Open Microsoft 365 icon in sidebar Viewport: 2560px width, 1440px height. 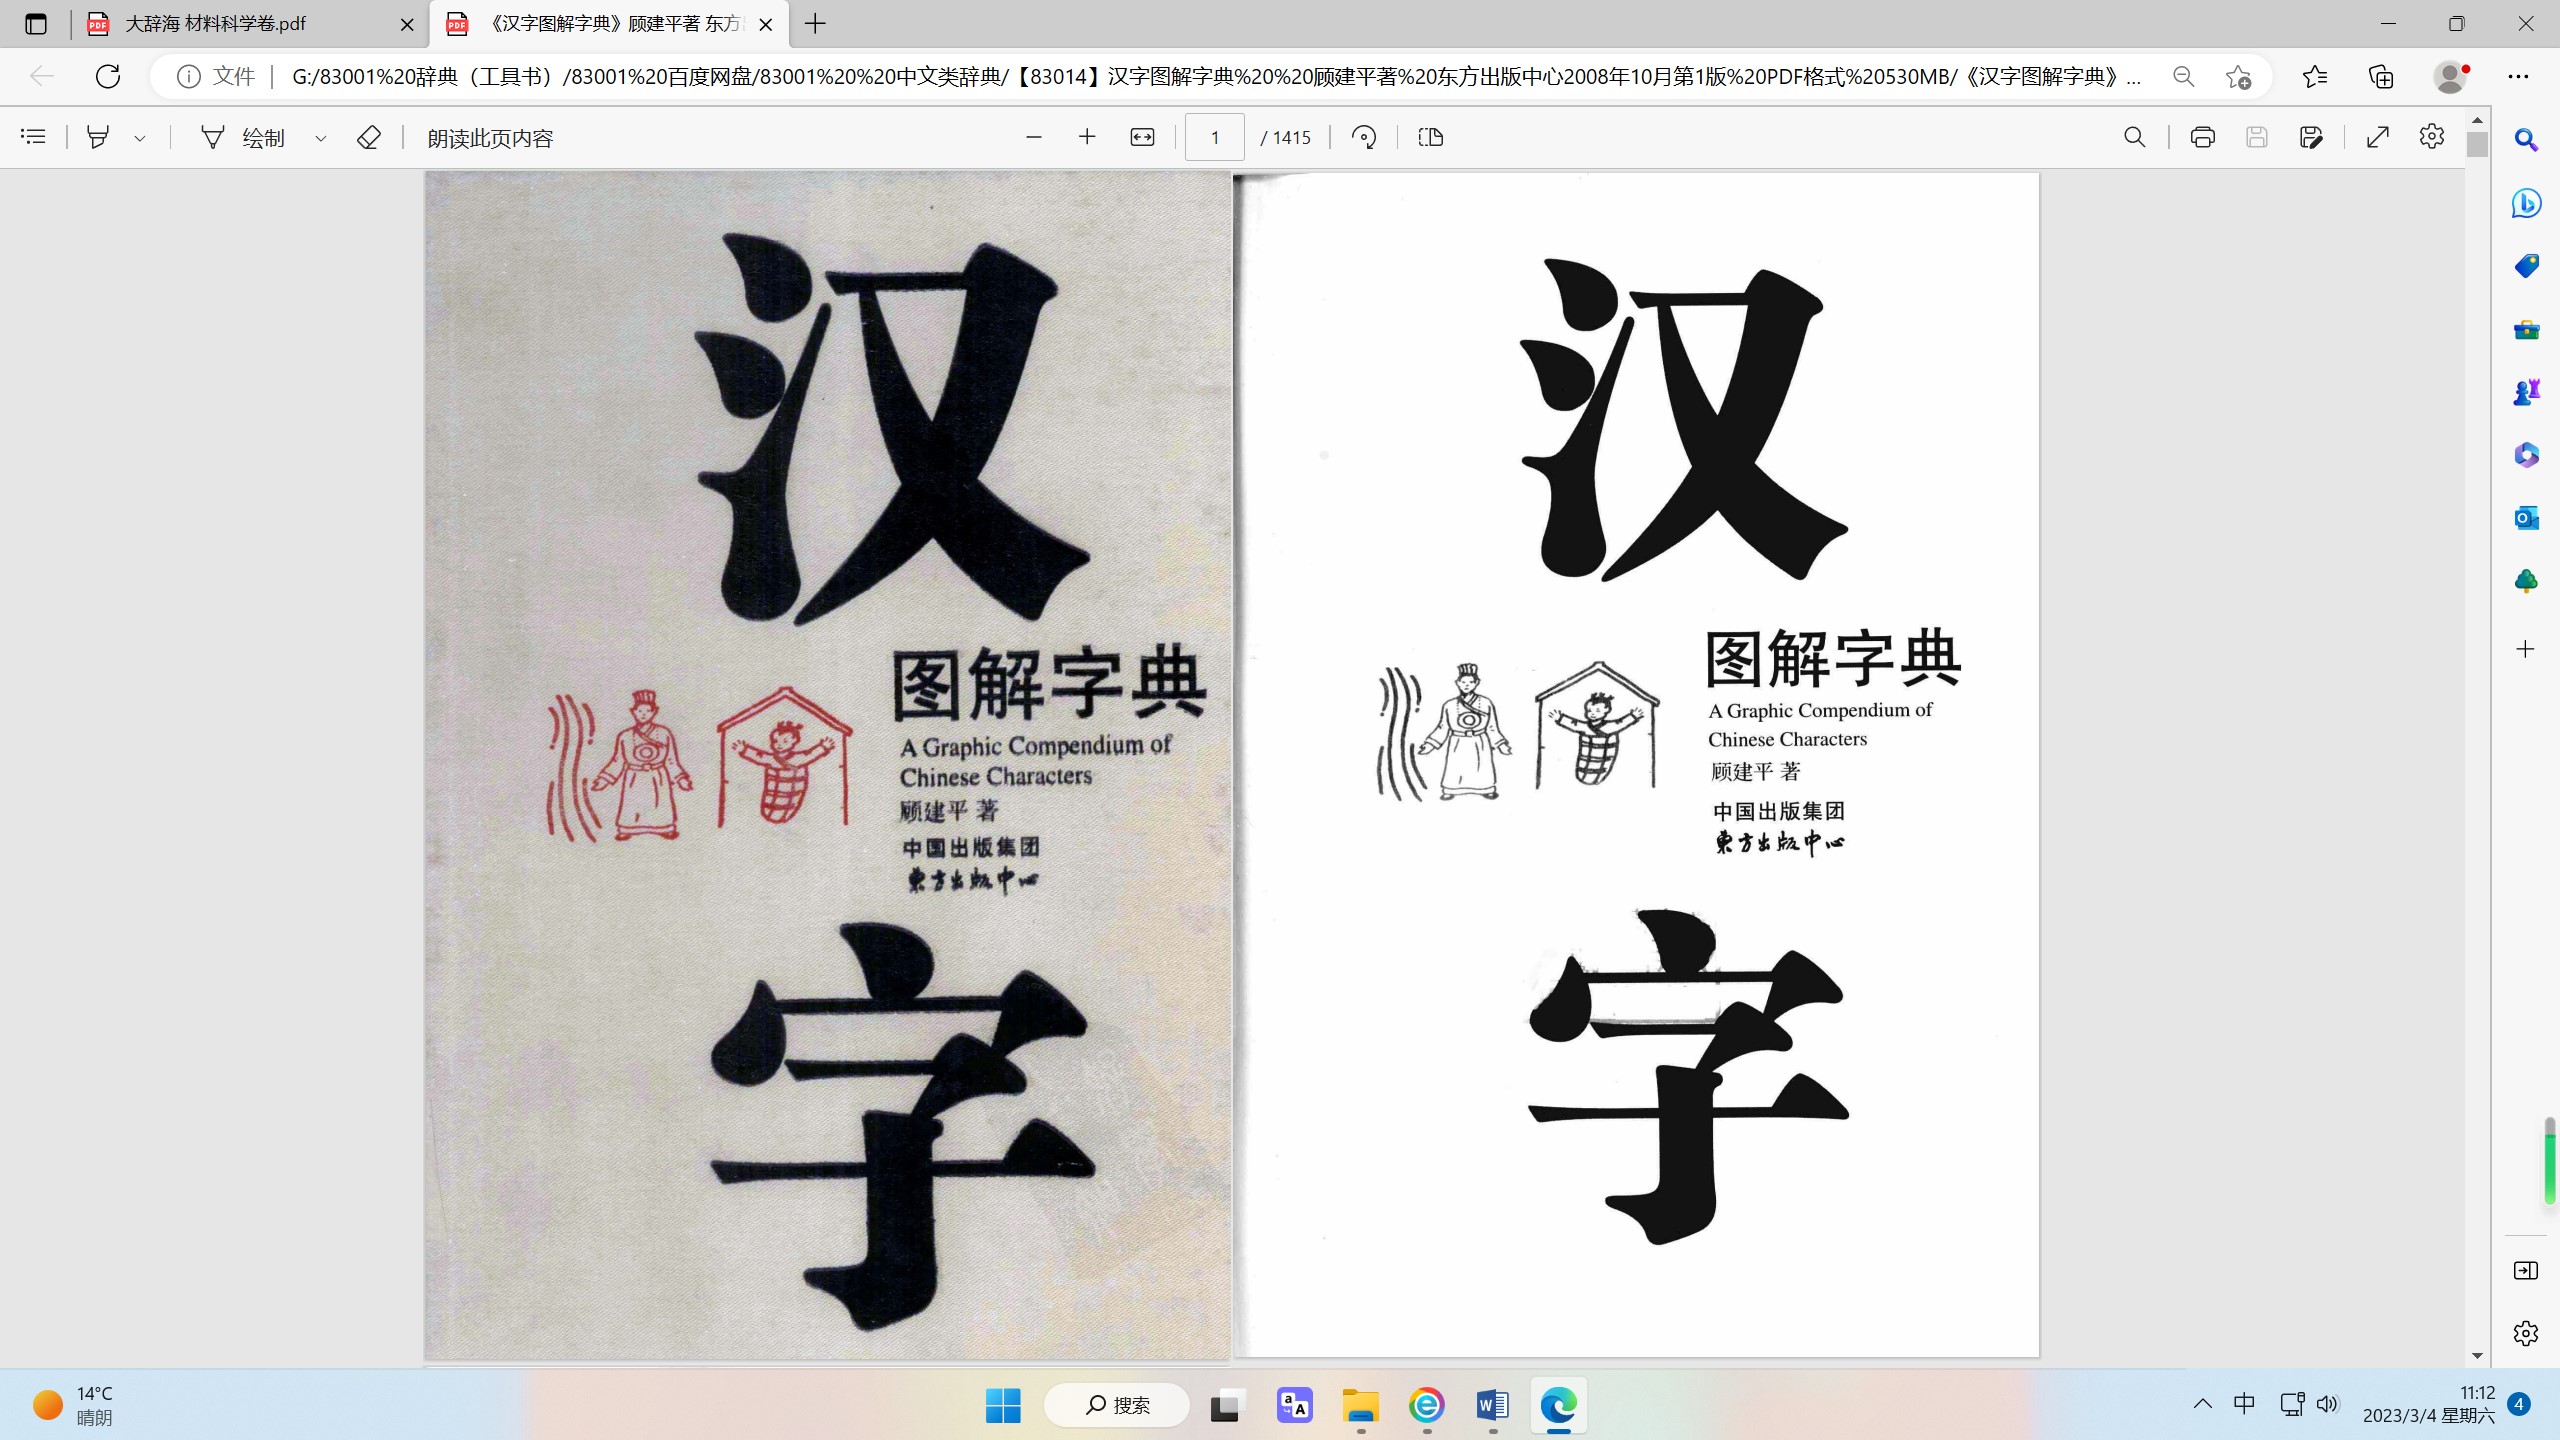[2526, 455]
